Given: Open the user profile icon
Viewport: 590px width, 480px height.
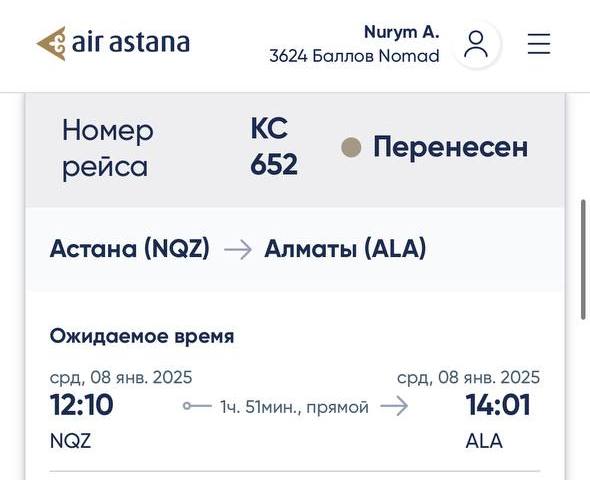Looking at the screenshot, I should pos(476,44).
